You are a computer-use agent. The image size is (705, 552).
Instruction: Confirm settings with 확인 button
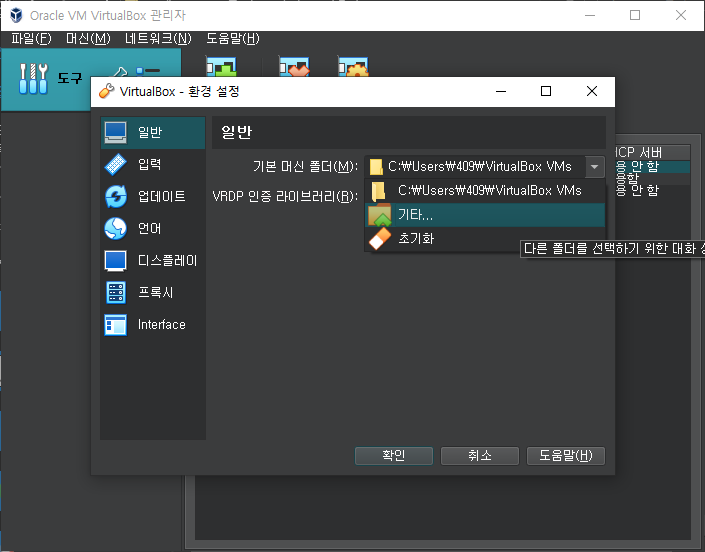point(394,456)
